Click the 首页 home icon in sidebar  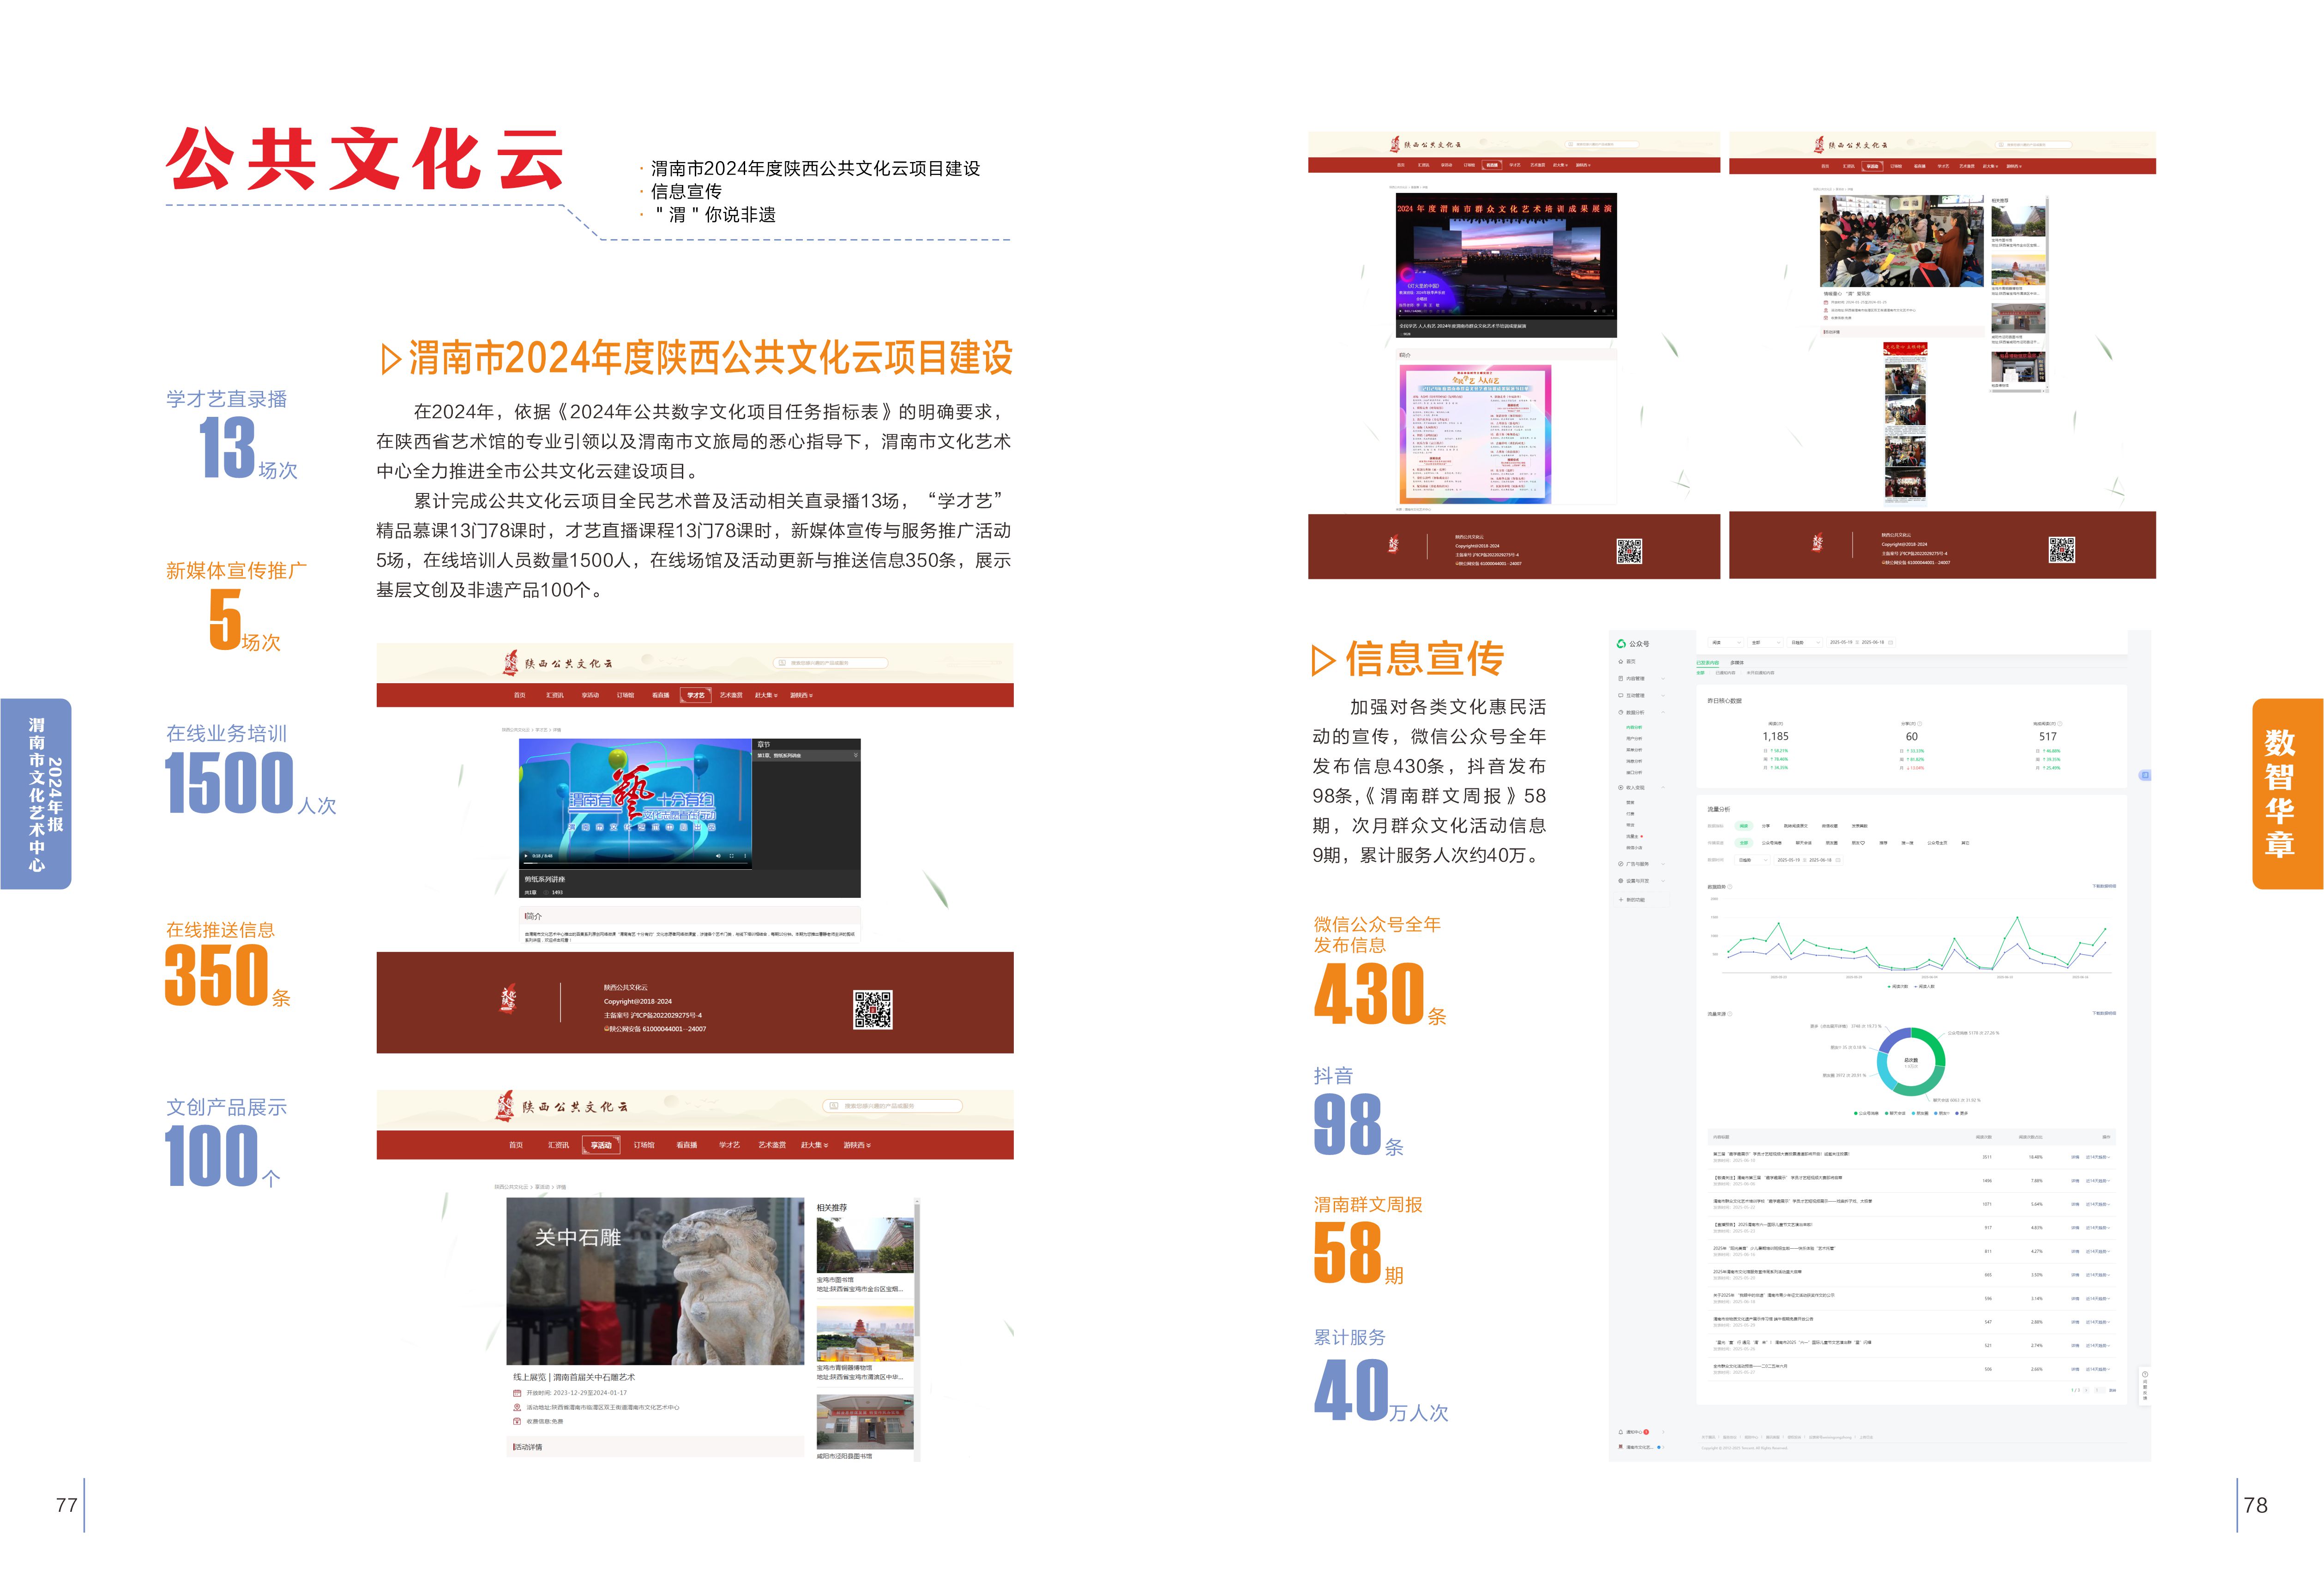click(x=1621, y=662)
